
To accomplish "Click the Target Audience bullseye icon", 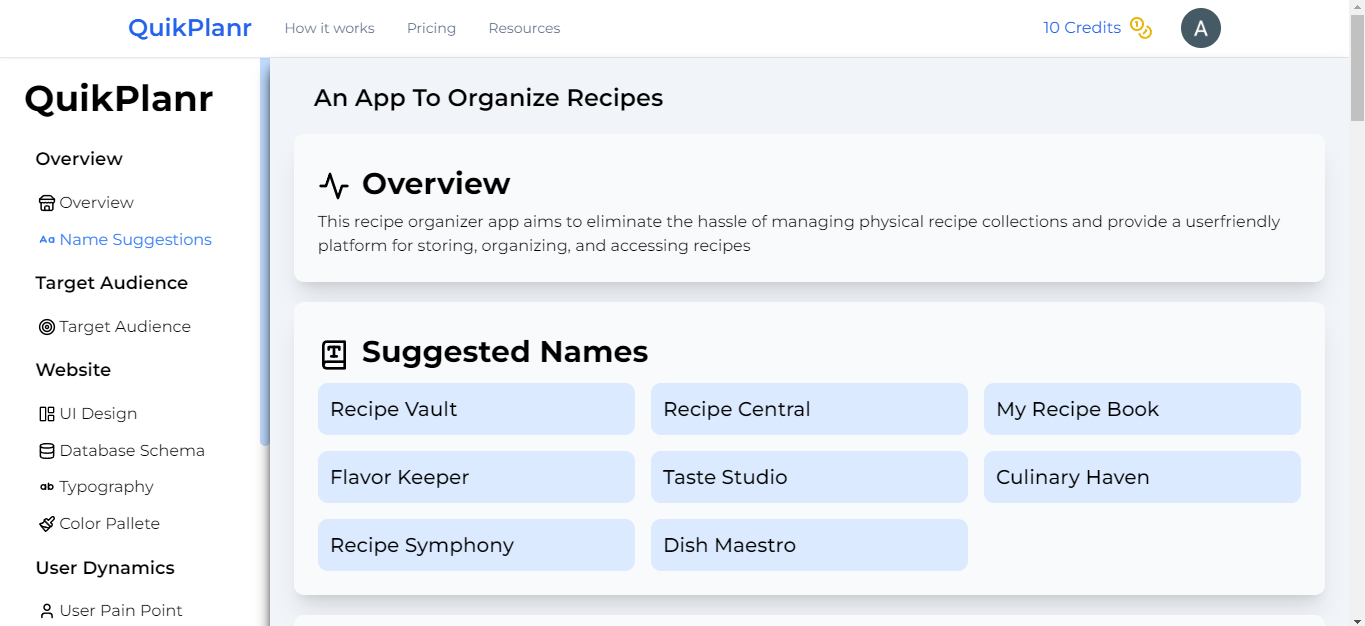I will click(x=47, y=327).
